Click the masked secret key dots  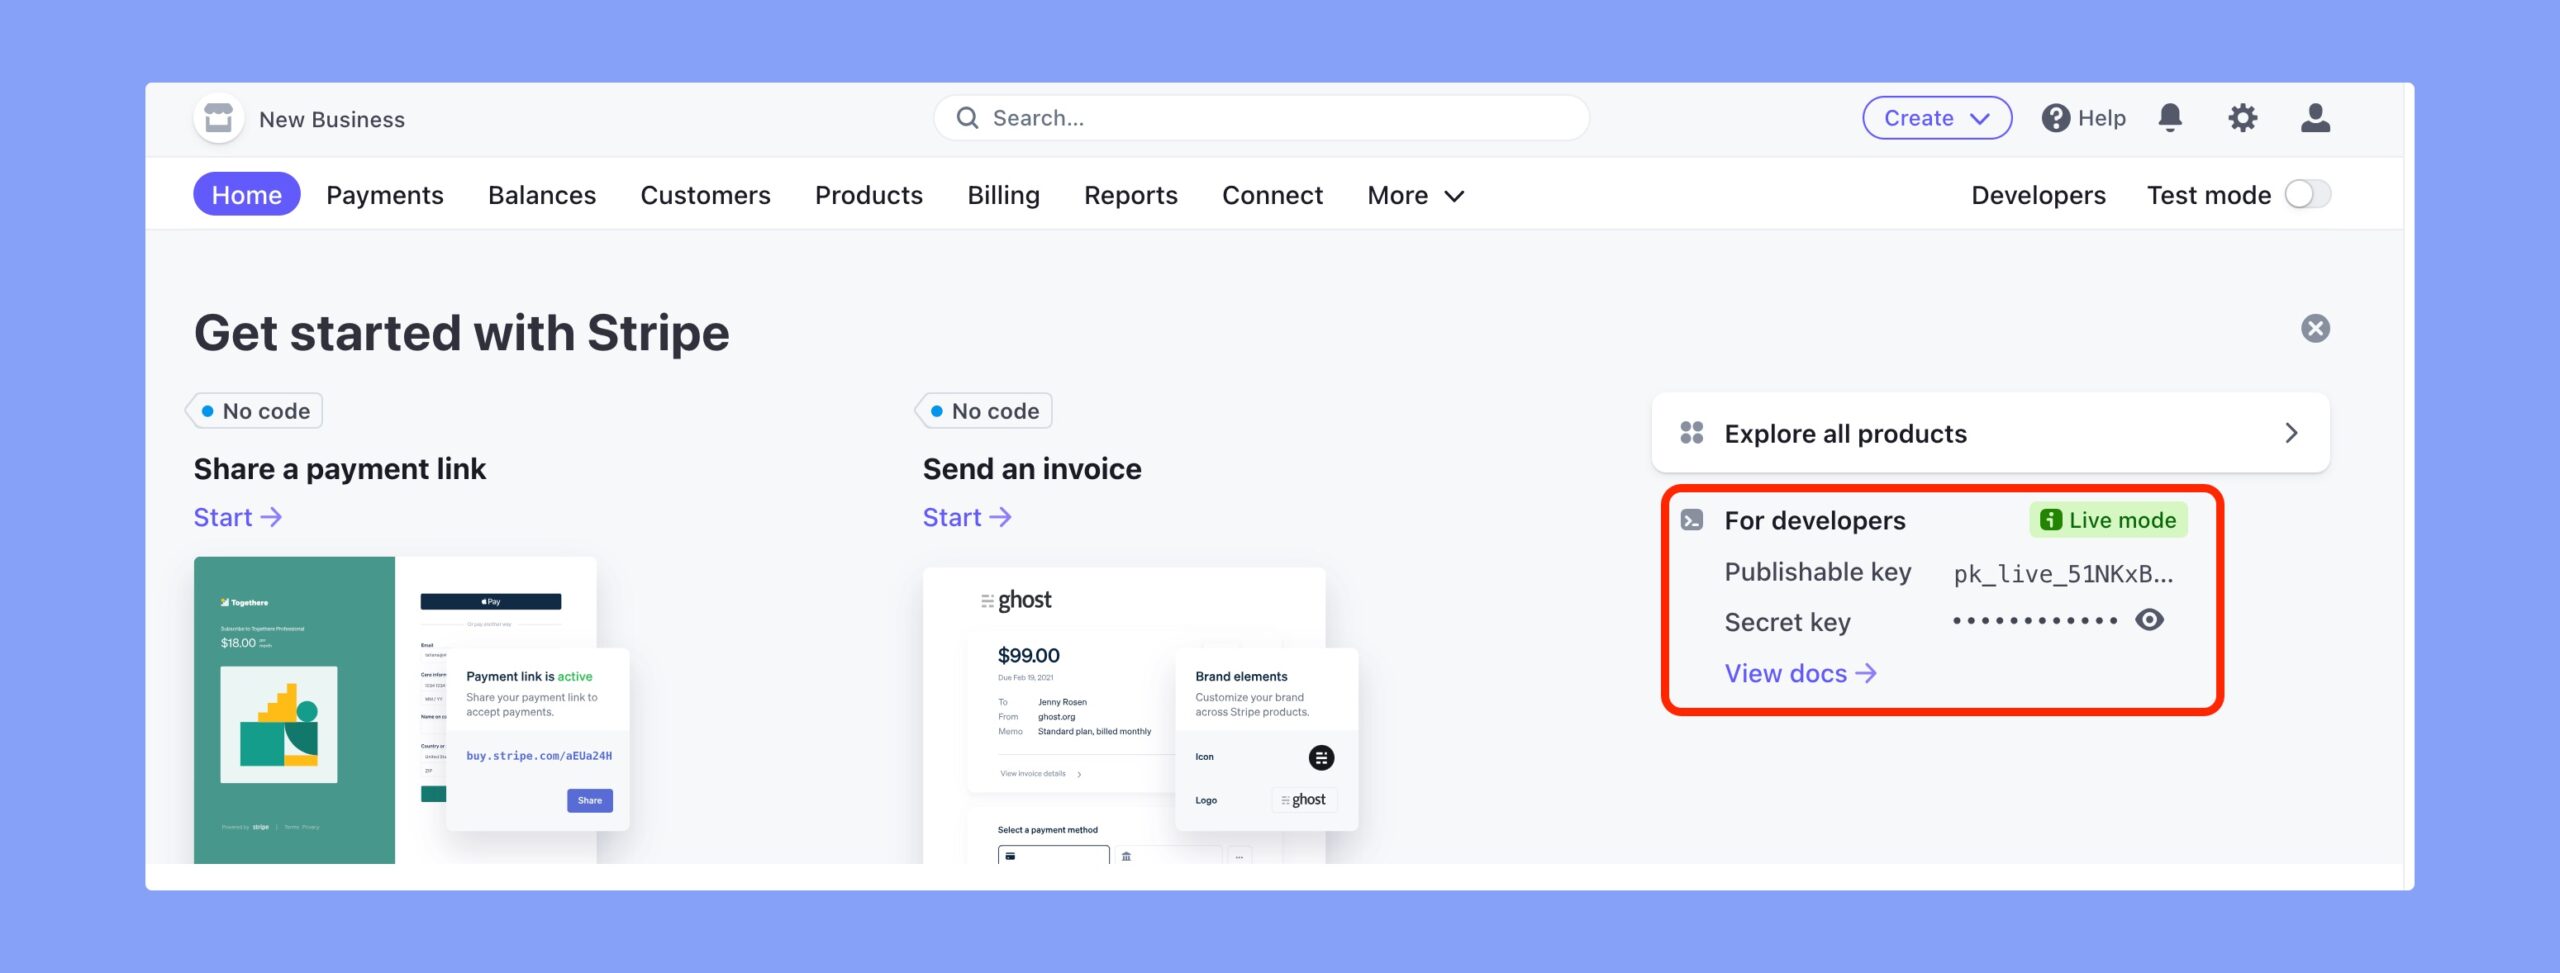click(x=2035, y=621)
